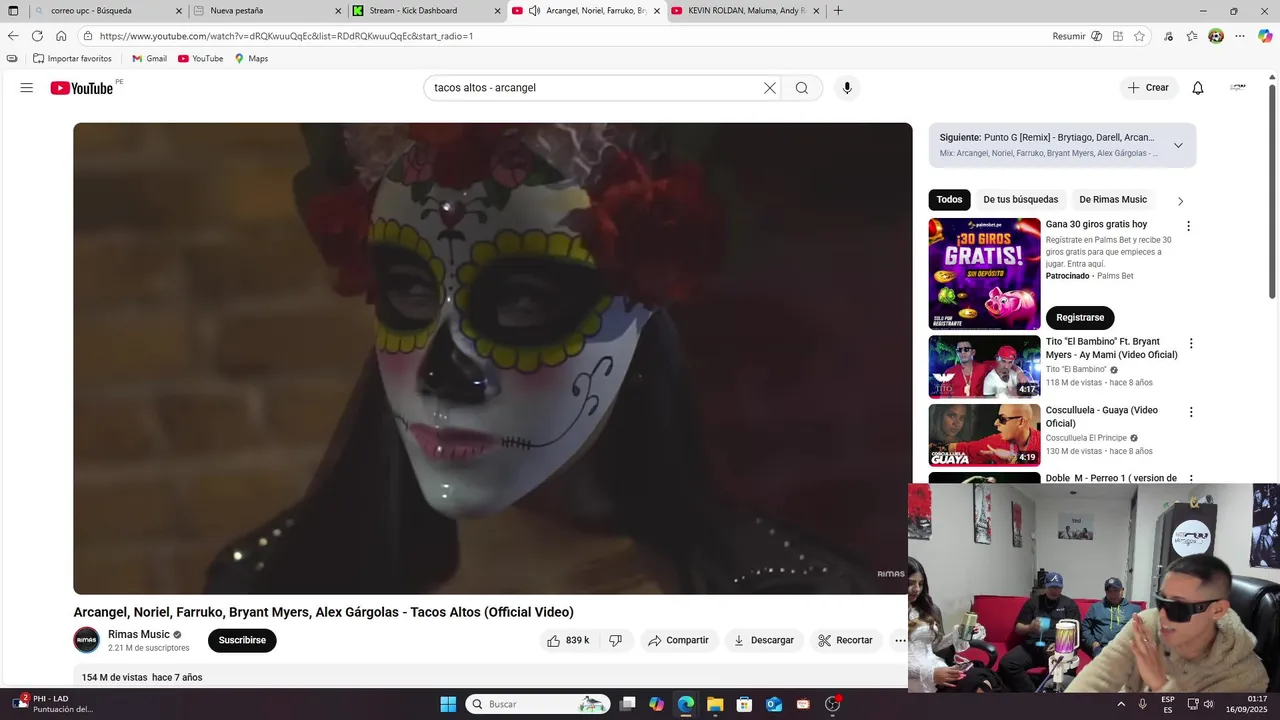Switch to the Nueva pestaña tab
The height and width of the screenshot is (720, 1280).
[x=267, y=11]
